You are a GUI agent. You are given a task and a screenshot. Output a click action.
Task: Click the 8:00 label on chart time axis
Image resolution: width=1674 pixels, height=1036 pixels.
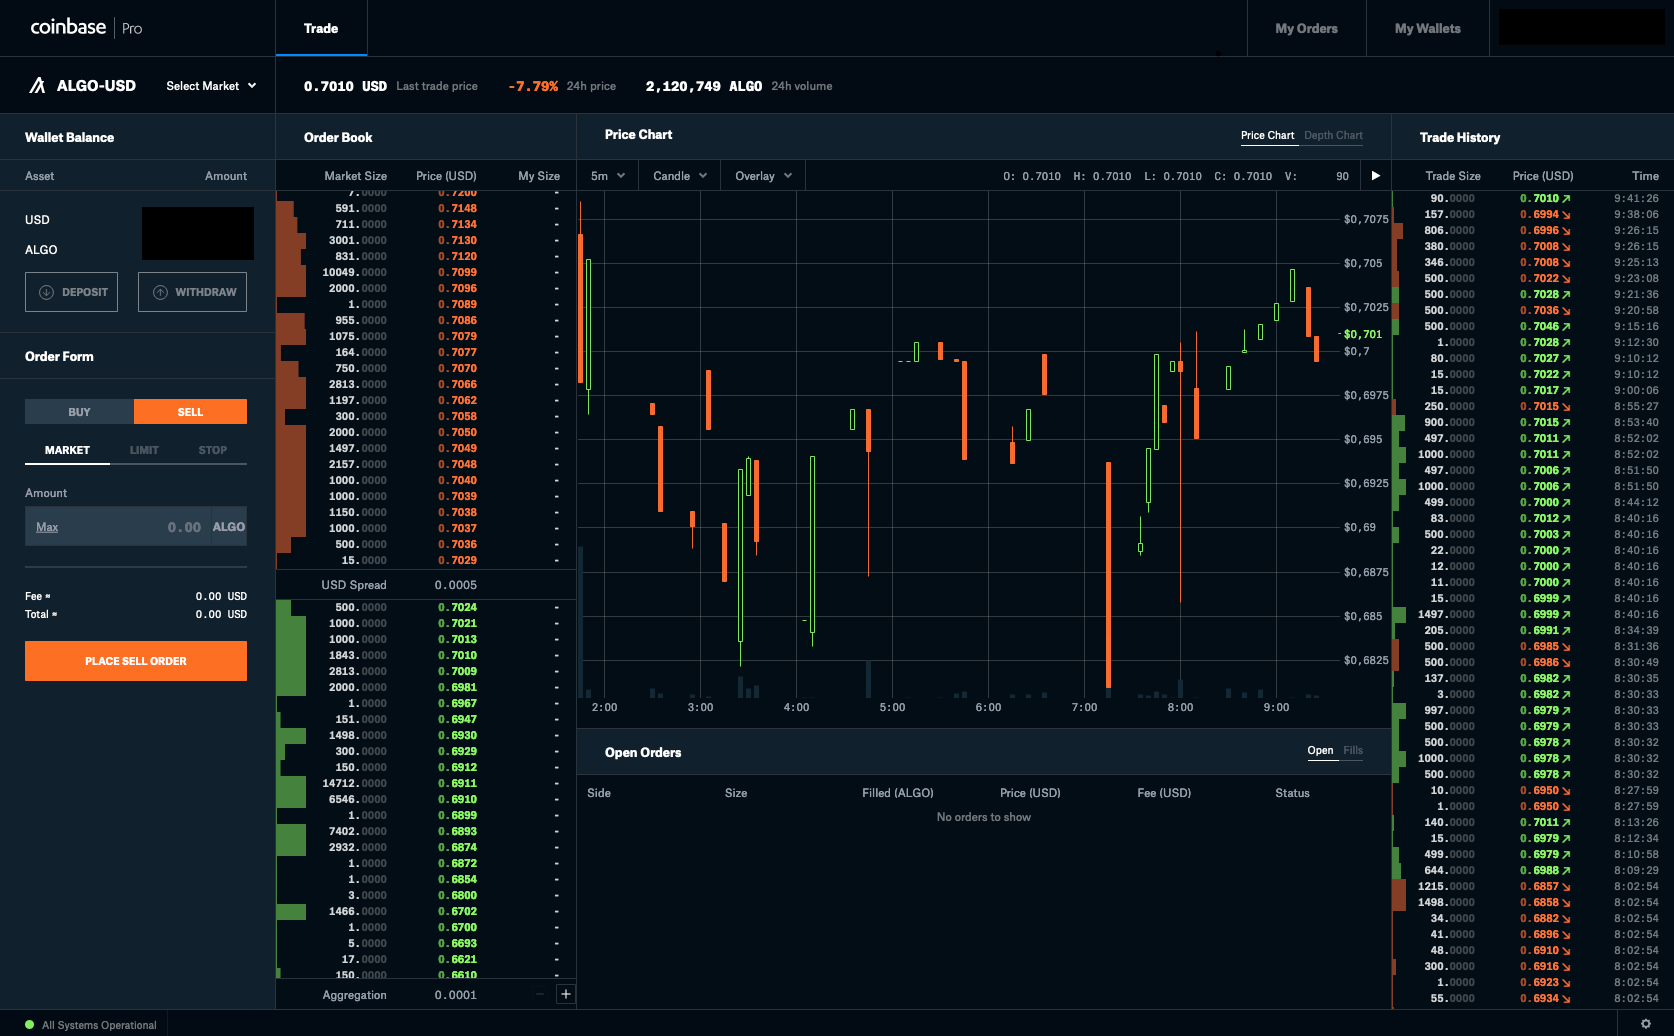(x=1180, y=707)
